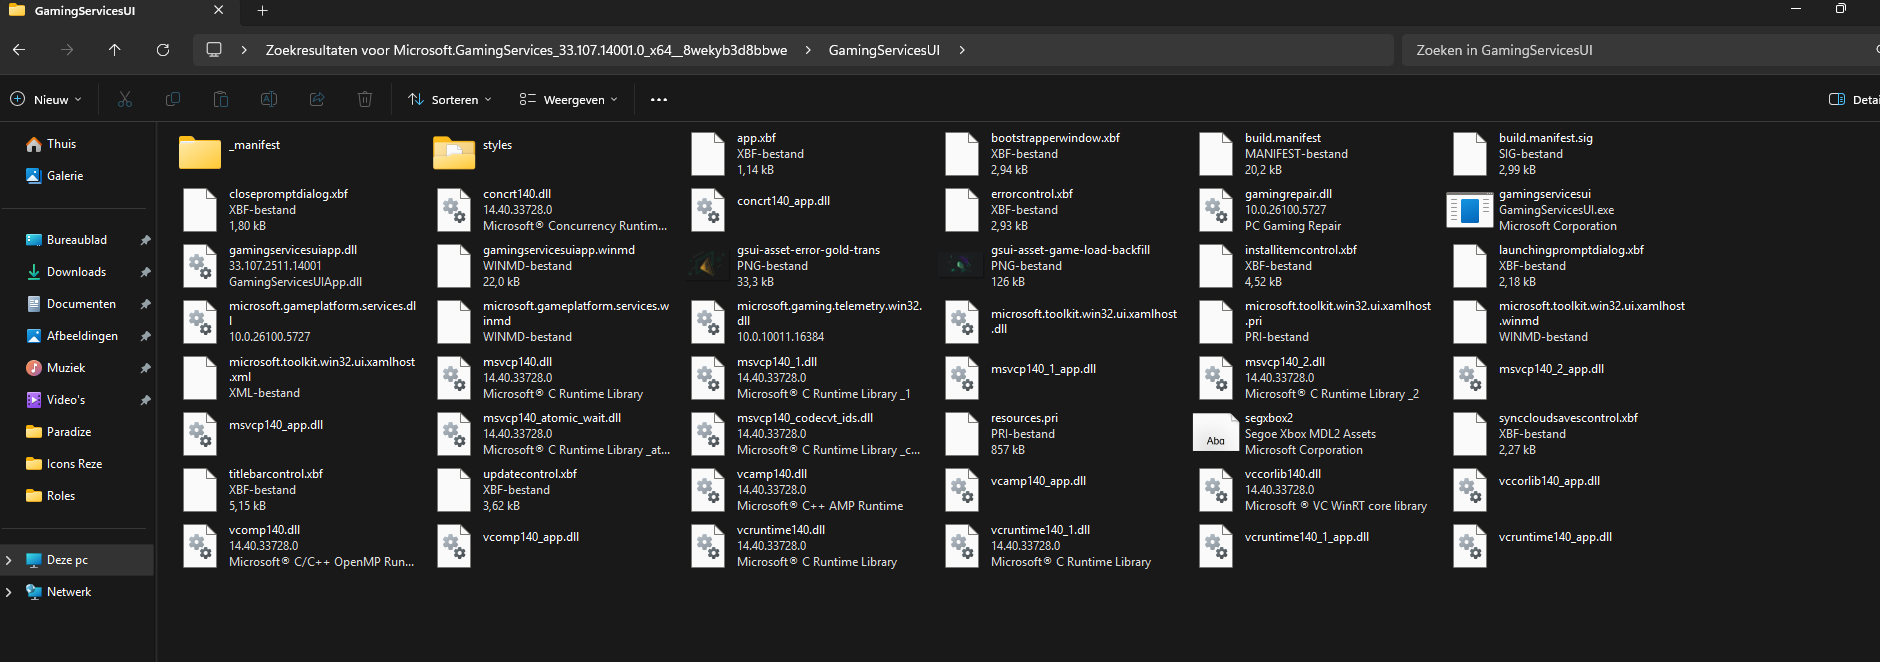The image size is (1880, 662).
Task: Click Zoekresultaten breadcrumb in address bar
Action: [526, 50]
